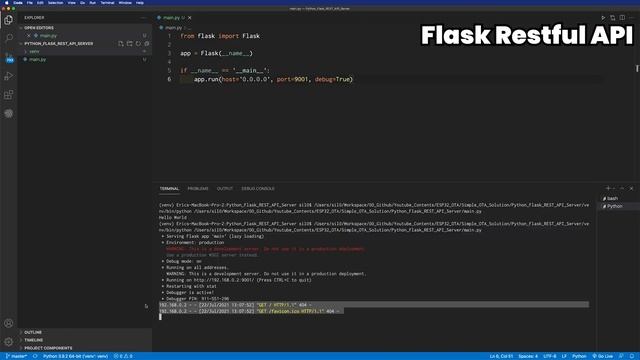Open notifications bell in status bar
Screen dimensions: 640x360
click(x=632, y=356)
